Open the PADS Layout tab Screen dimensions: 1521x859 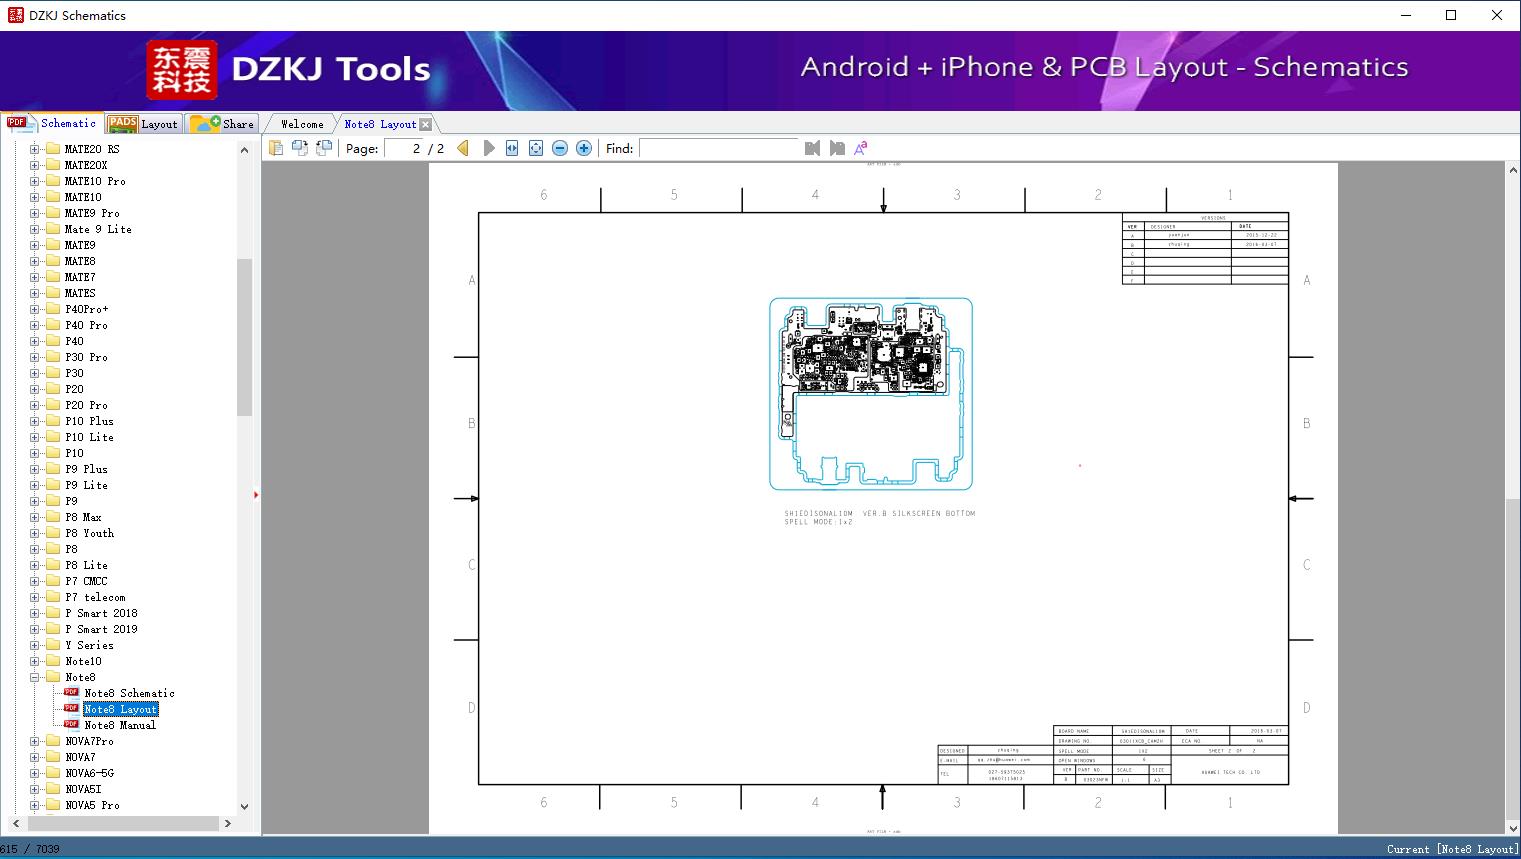pyautogui.click(x=143, y=123)
